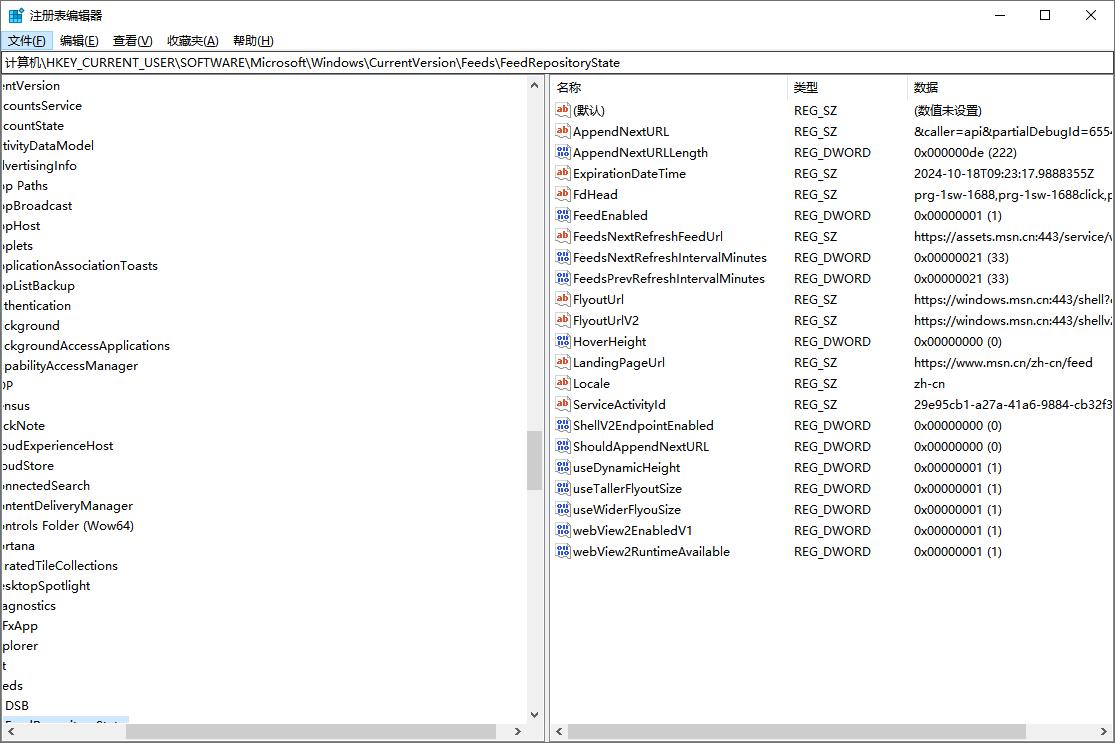Select the icon next to FeedEnabled

tap(563, 215)
